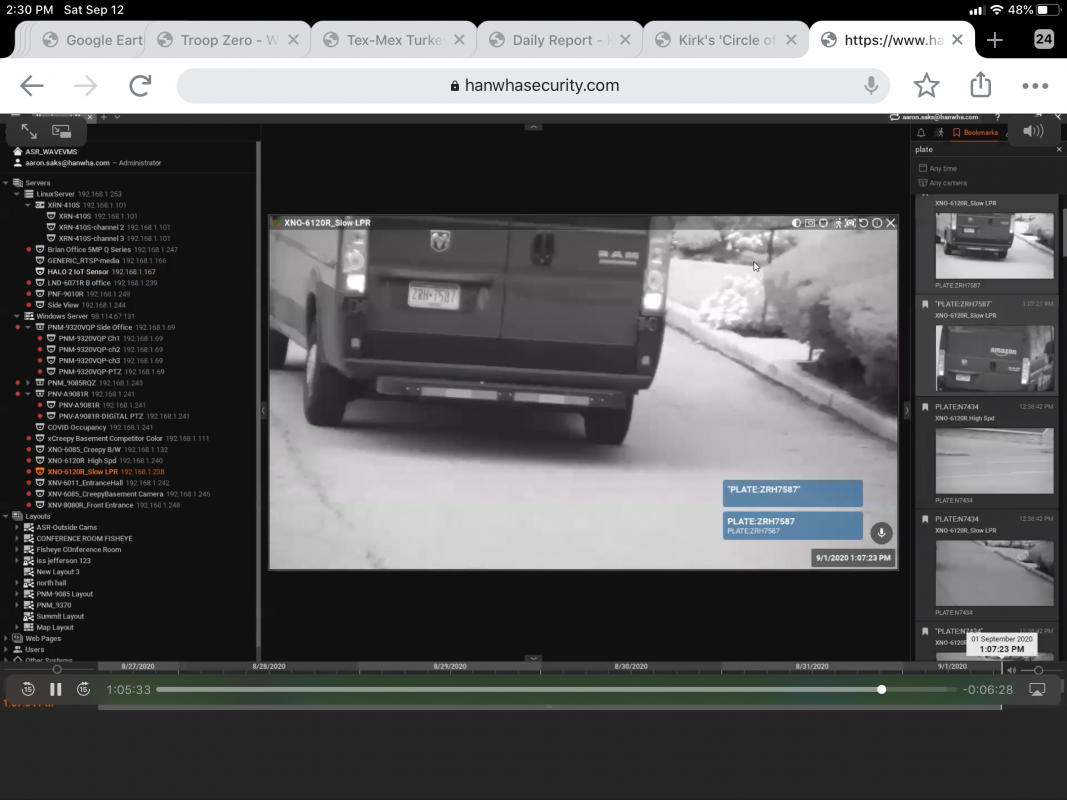The height and width of the screenshot is (800, 1067).
Task: Enter fullscreen video with the arrows icon
Action: [x=29, y=131]
